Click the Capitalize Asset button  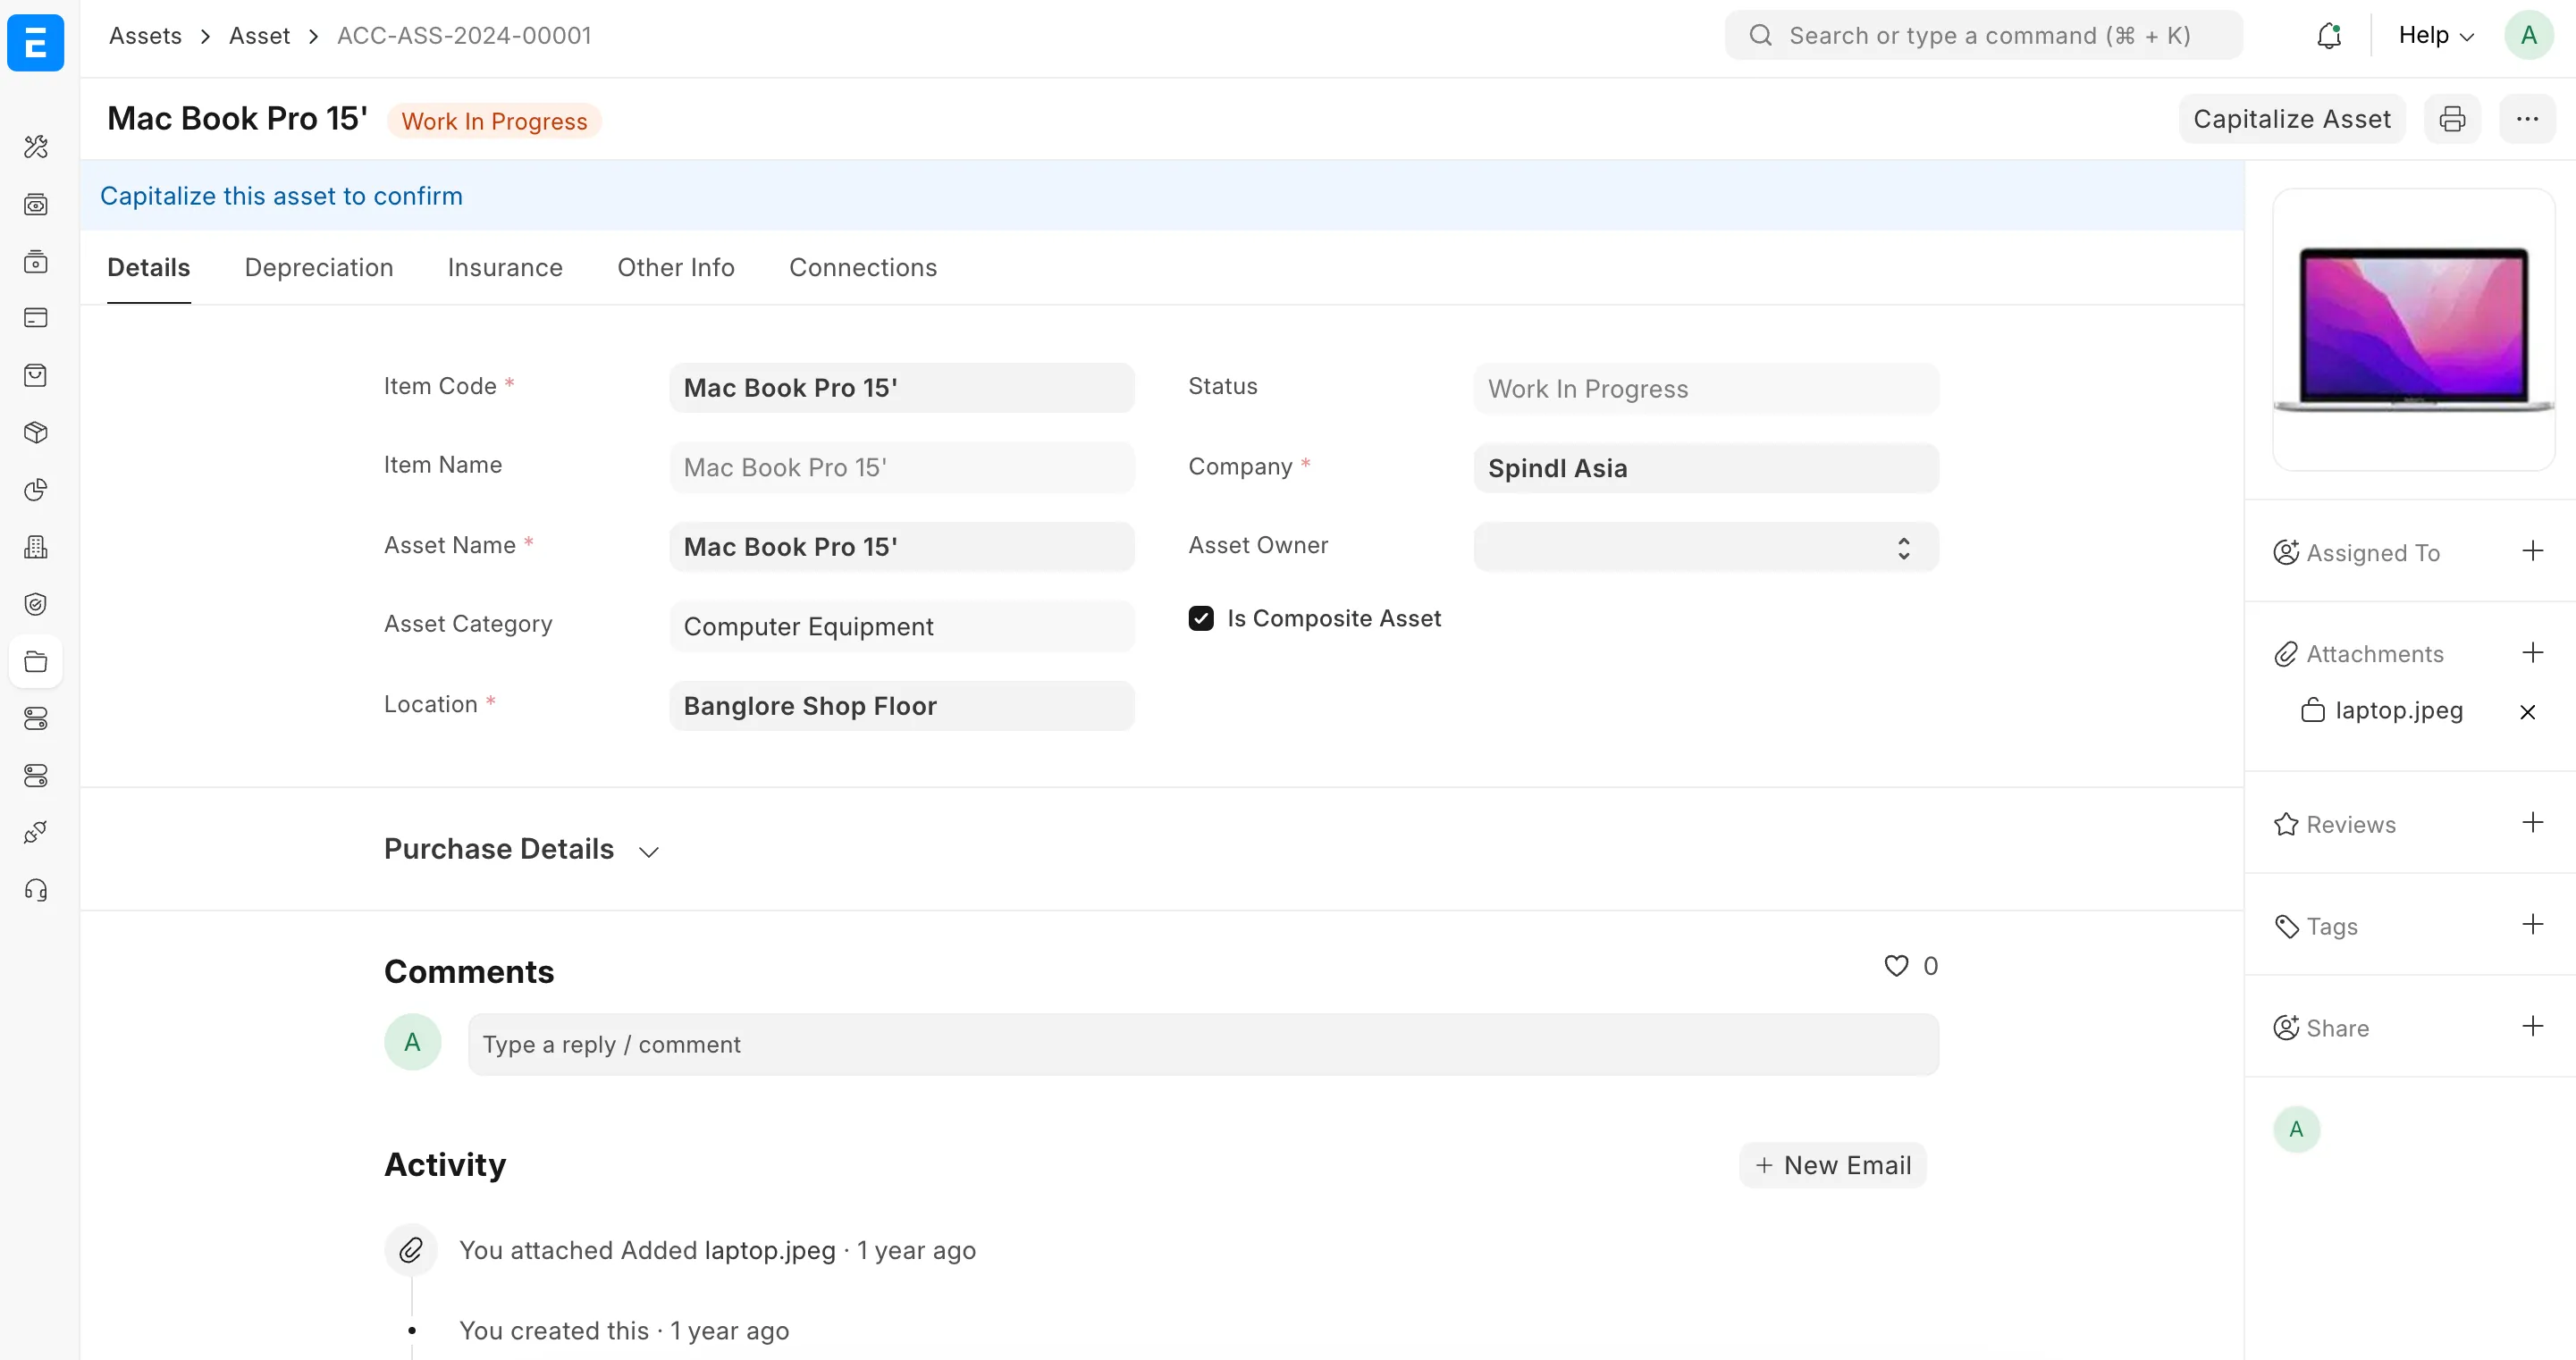tap(2291, 118)
